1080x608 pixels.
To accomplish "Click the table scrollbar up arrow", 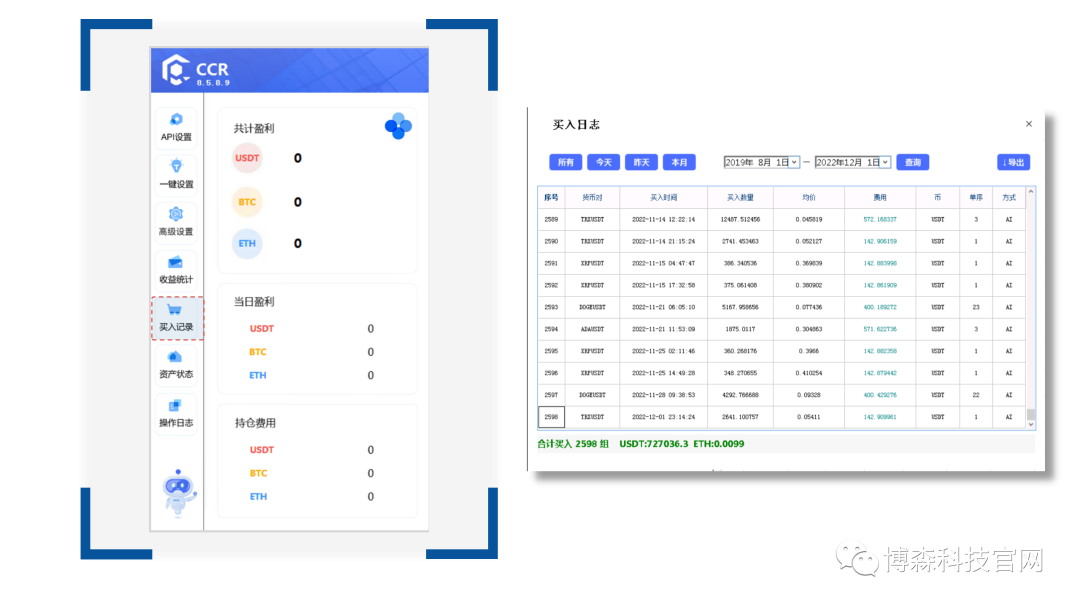I will (1031, 192).
